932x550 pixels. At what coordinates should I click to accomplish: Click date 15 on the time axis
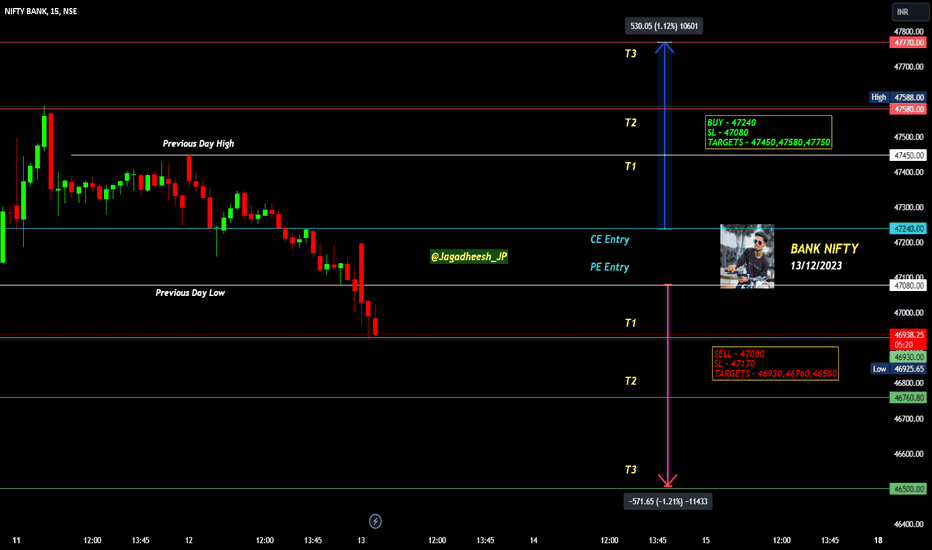coord(706,540)
